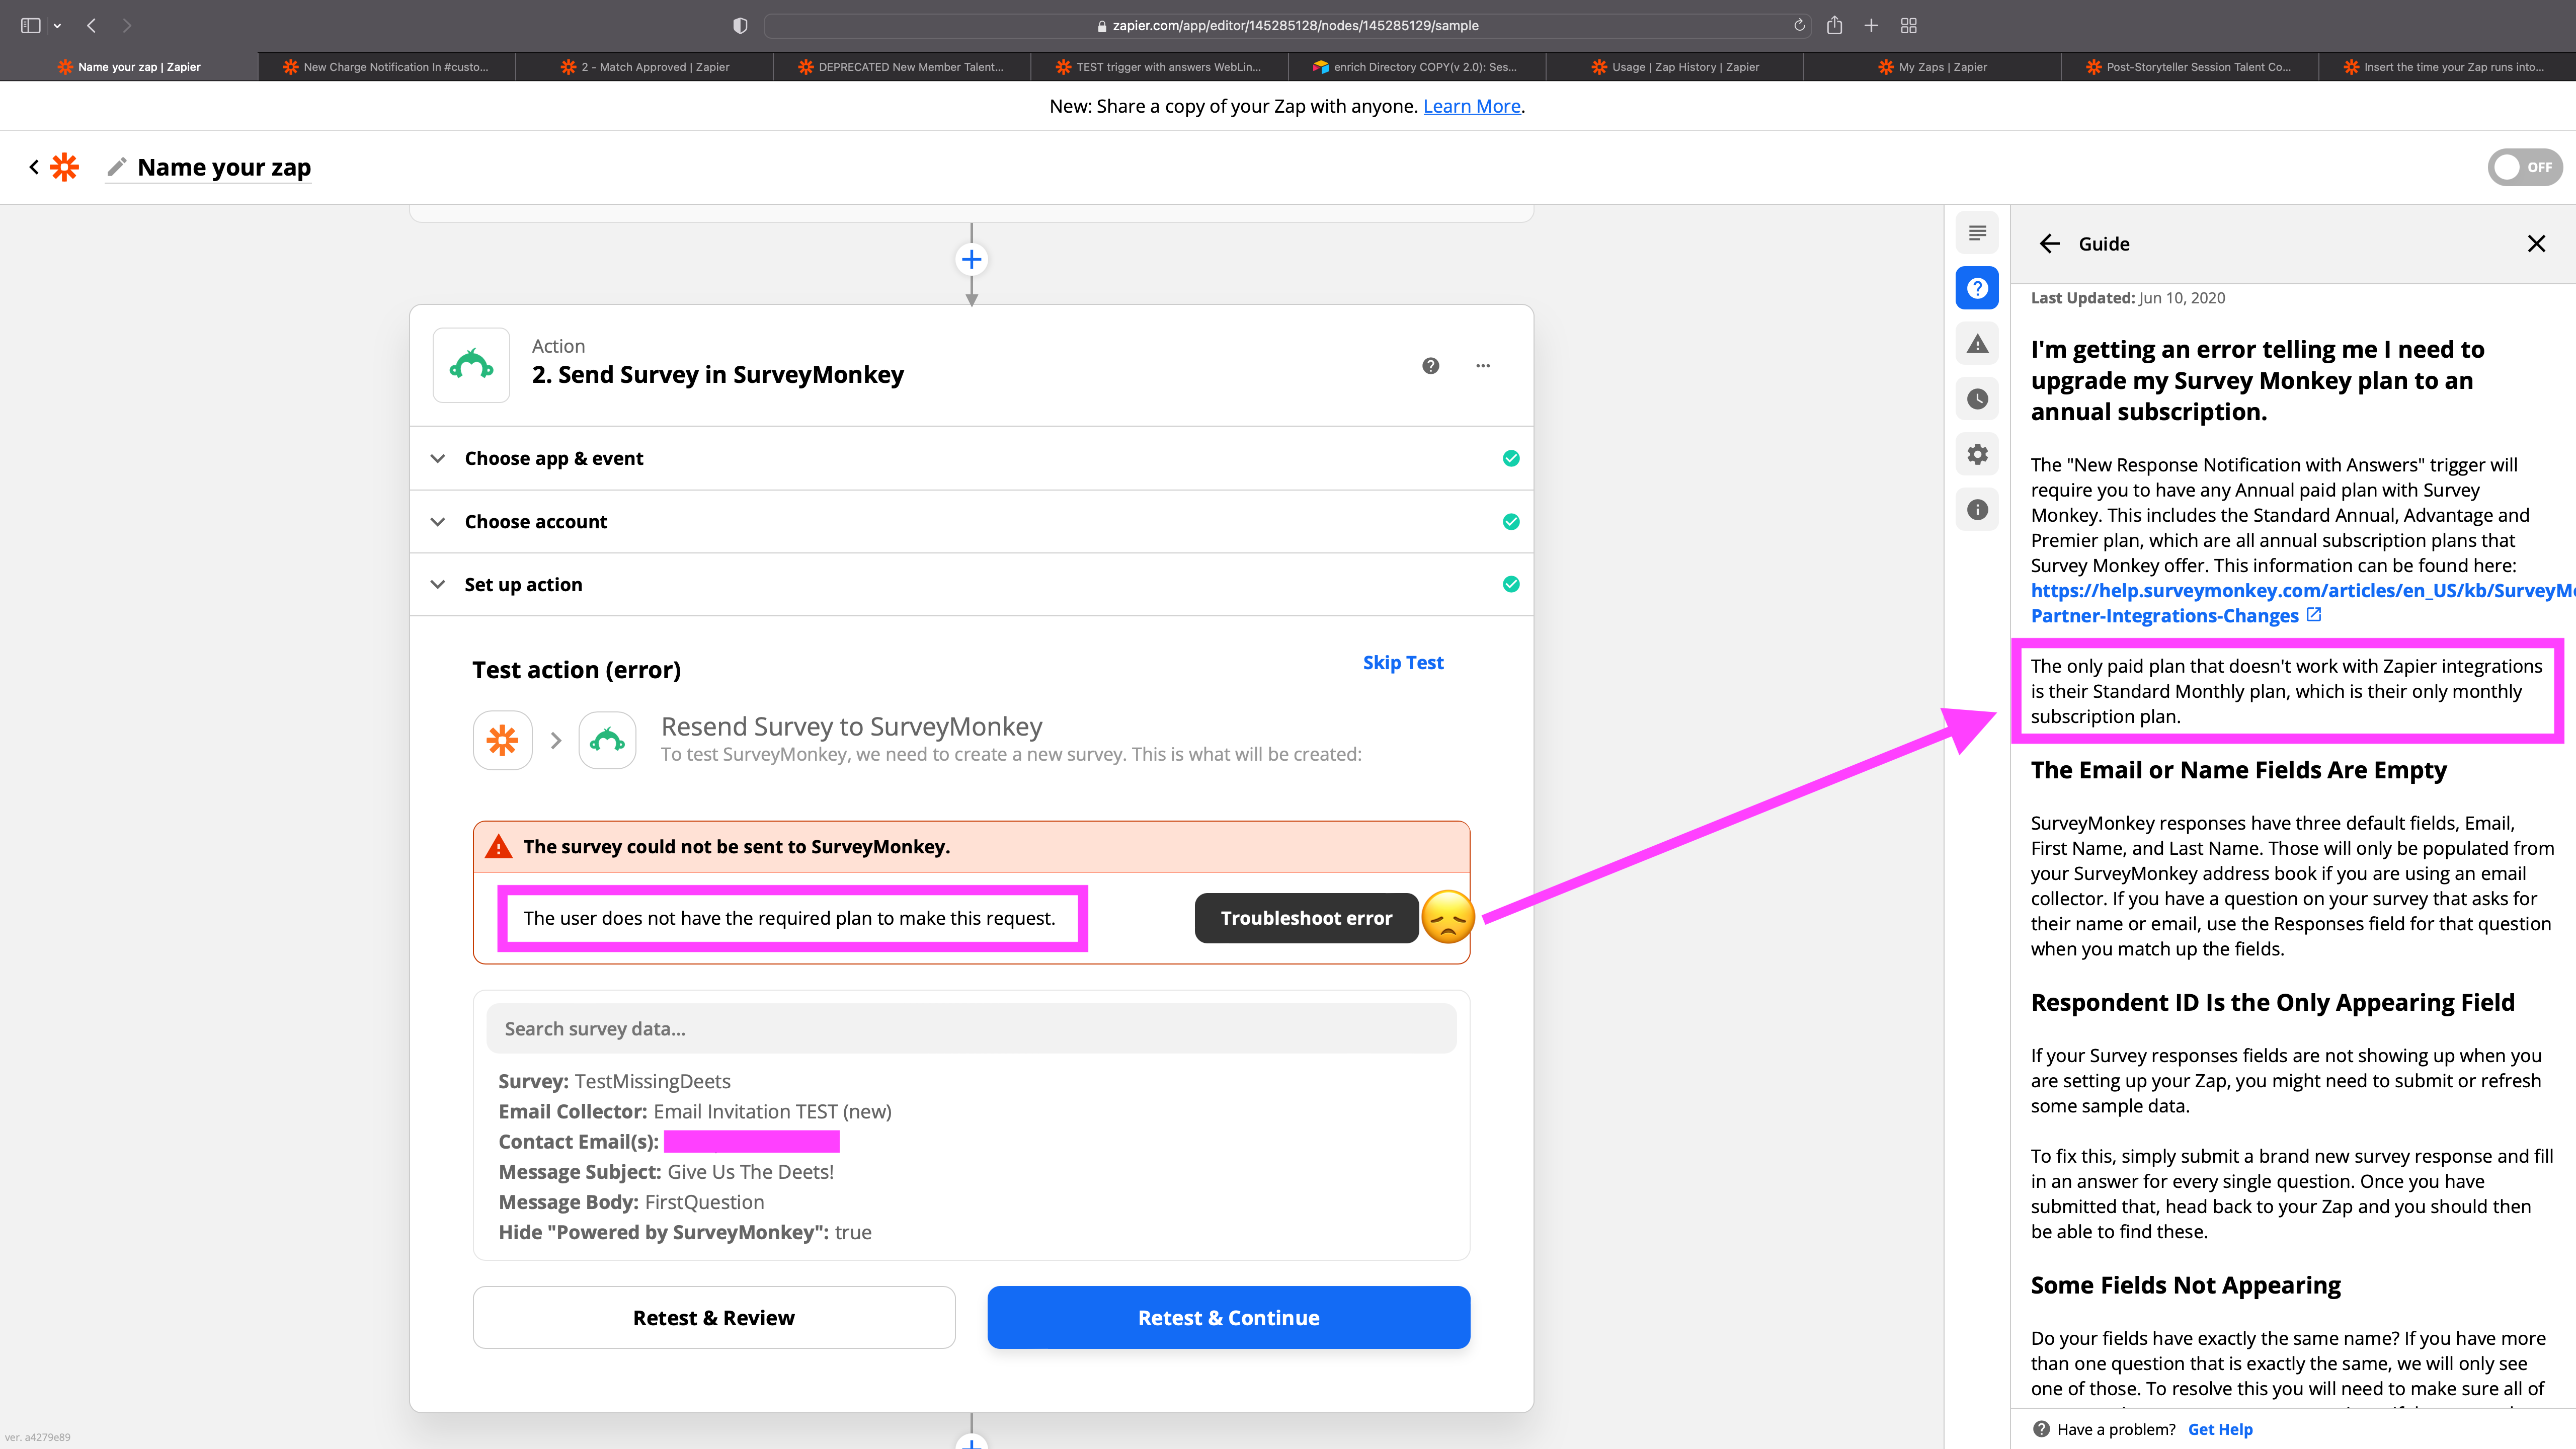Switch to New Charge Notification tab

coord(387,67)
